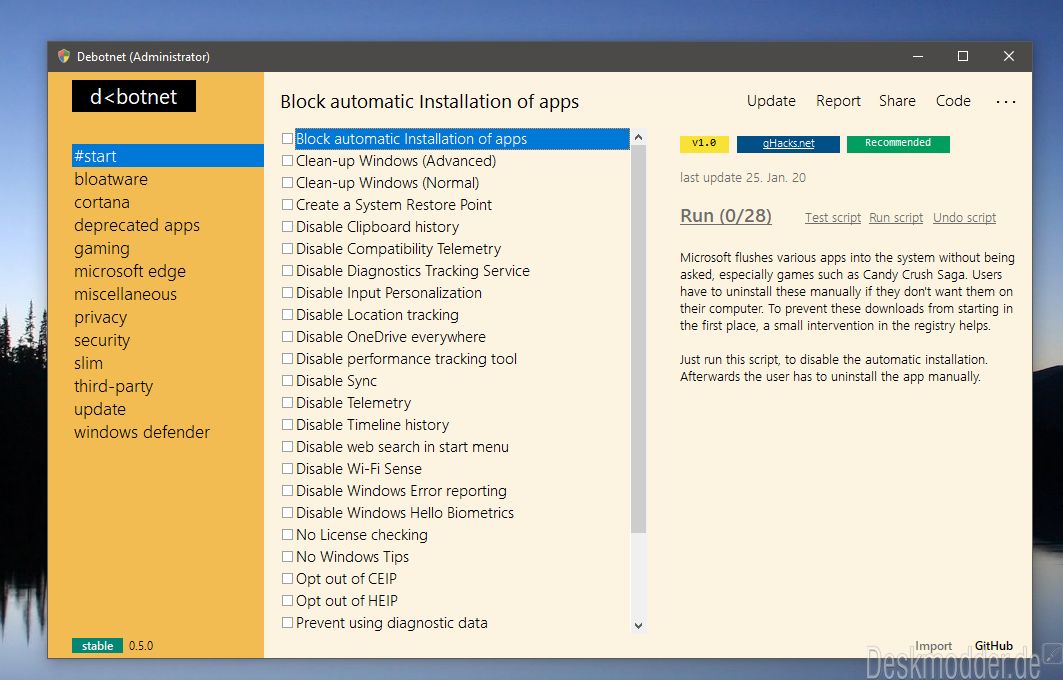1063x680 pixels.
Task: Click the script list scrollbar thumb
Action: pos(638,339)
